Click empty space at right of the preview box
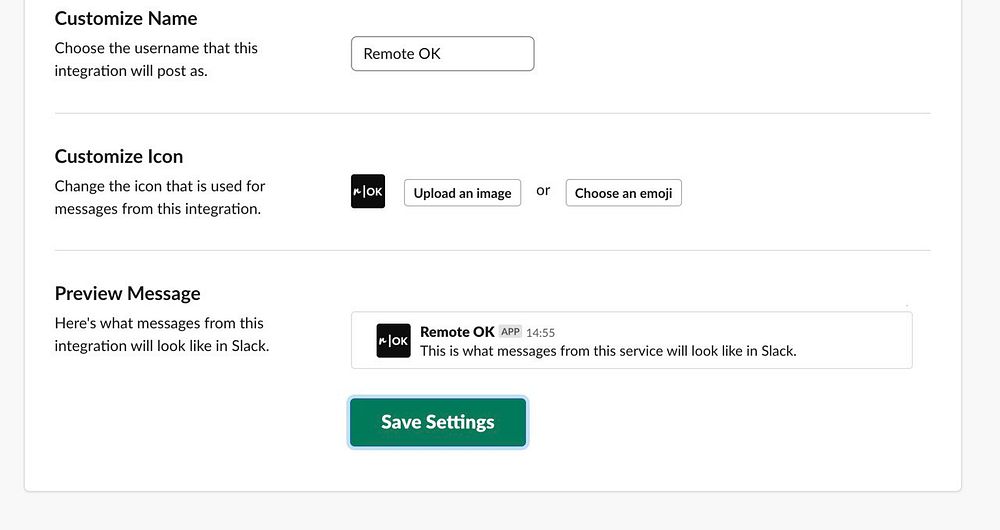The image size is (1000, 530). [860, 340]
